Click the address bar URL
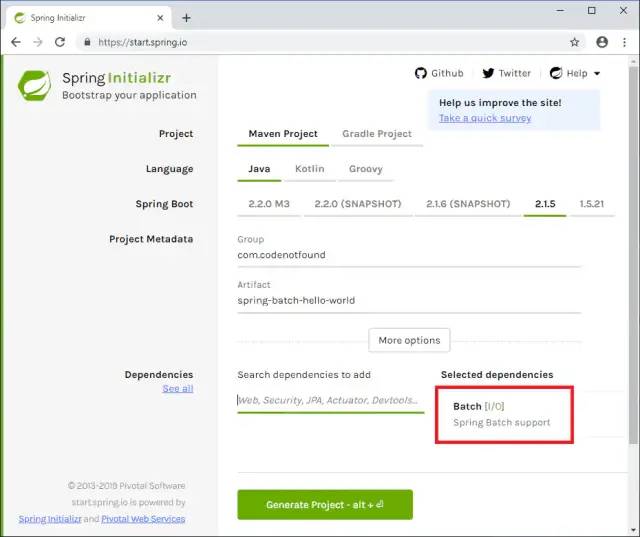This screenshot has width=640, height=537. 142,42
